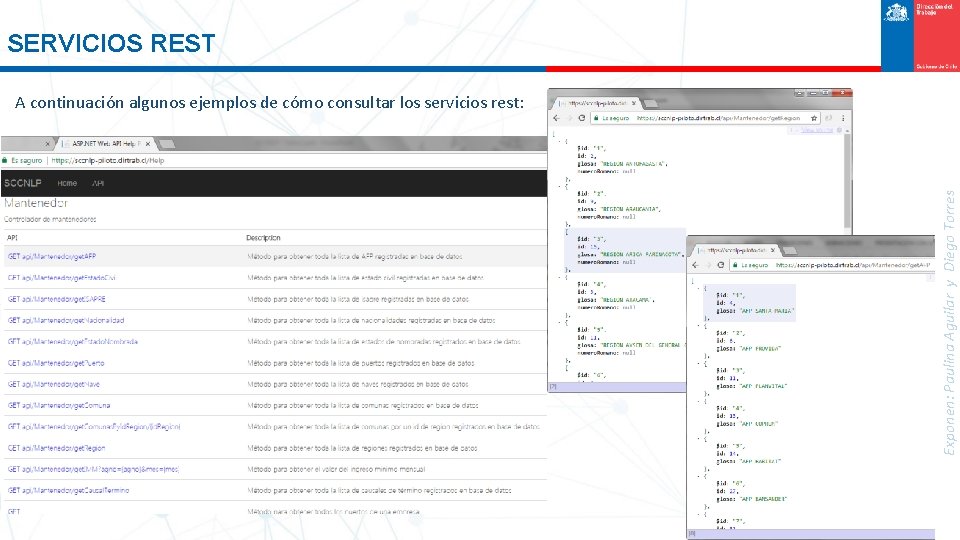960x540 pixels.
Task: Open new tab in Help browser window
Action: [x=167, y=144]
